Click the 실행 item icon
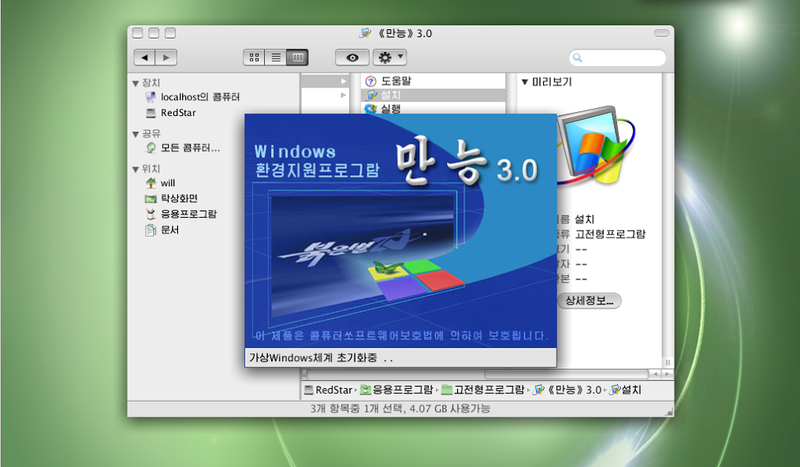 click(x=371, y=108)
